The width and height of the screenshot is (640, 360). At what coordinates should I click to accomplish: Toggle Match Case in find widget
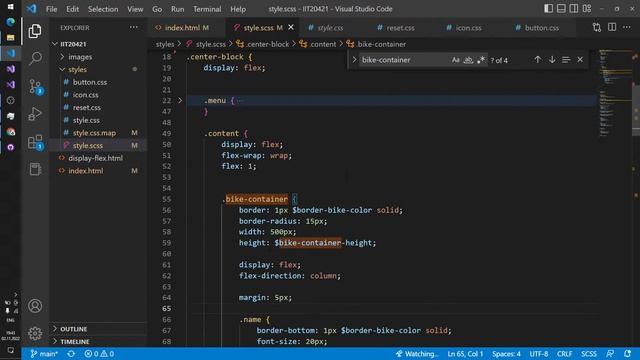pos(456,60)
